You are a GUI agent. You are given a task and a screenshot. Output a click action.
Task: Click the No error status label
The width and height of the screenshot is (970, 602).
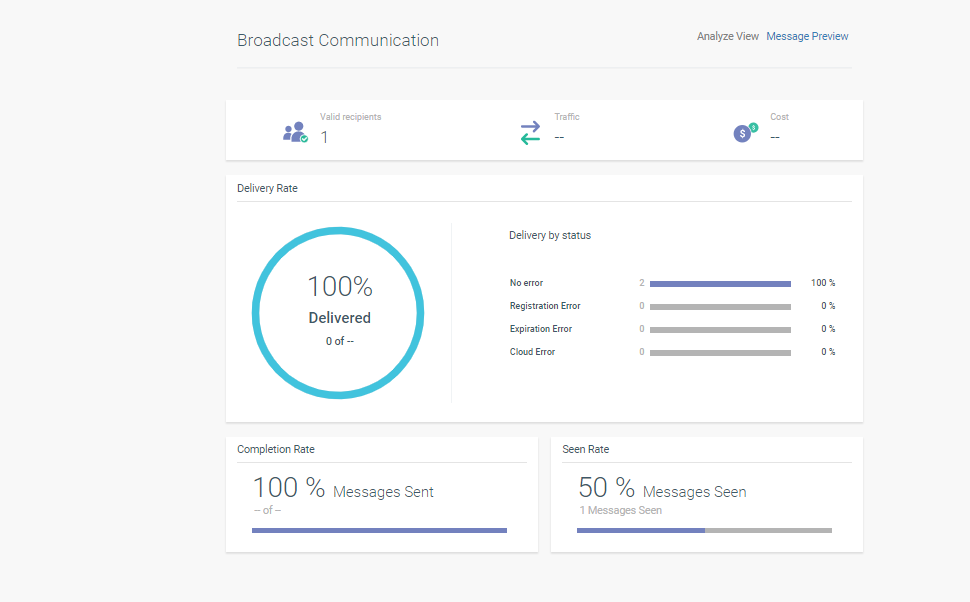pyautogui.click(x=526, y=284)
